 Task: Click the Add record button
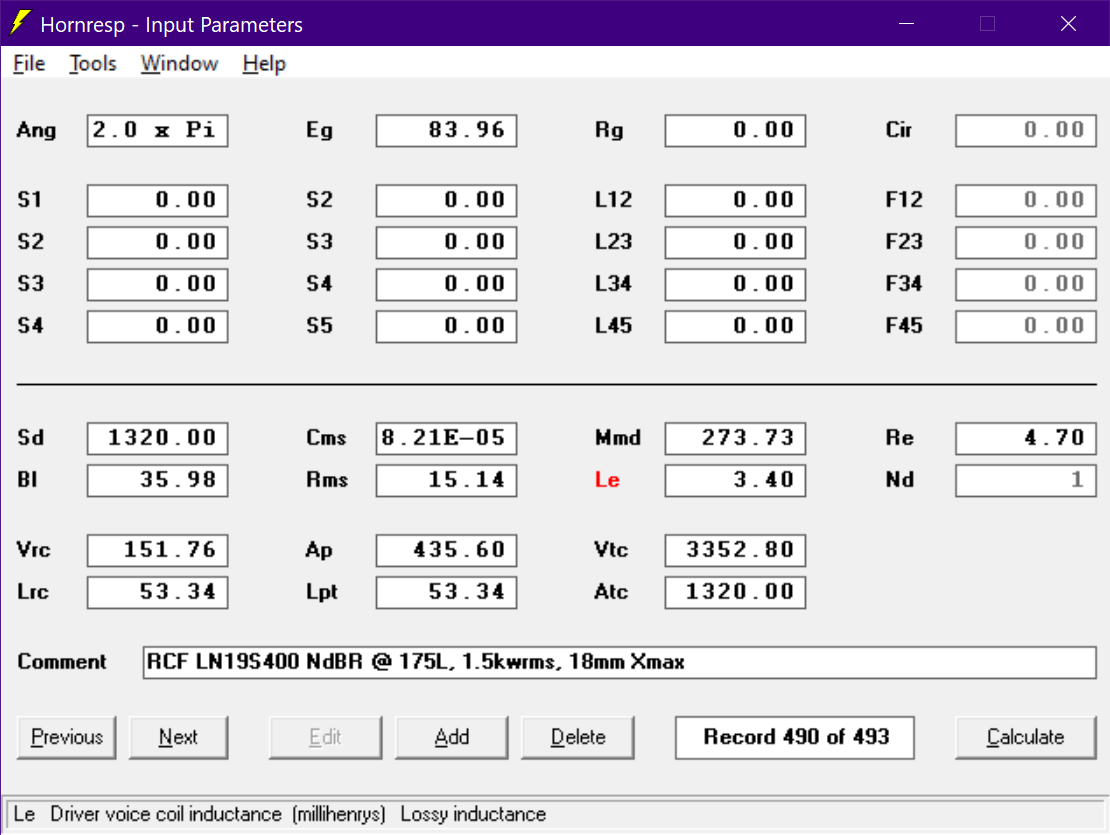coord(452,737)
